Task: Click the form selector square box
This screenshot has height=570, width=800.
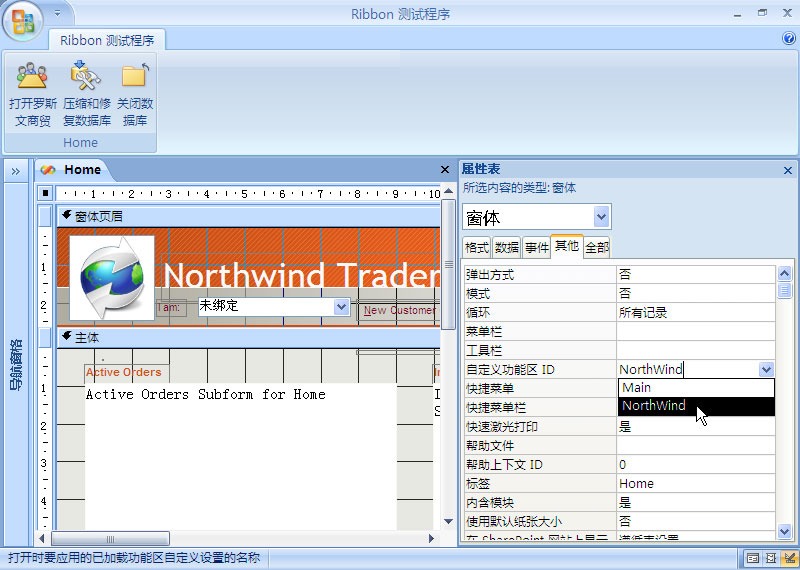Action: 45,193
